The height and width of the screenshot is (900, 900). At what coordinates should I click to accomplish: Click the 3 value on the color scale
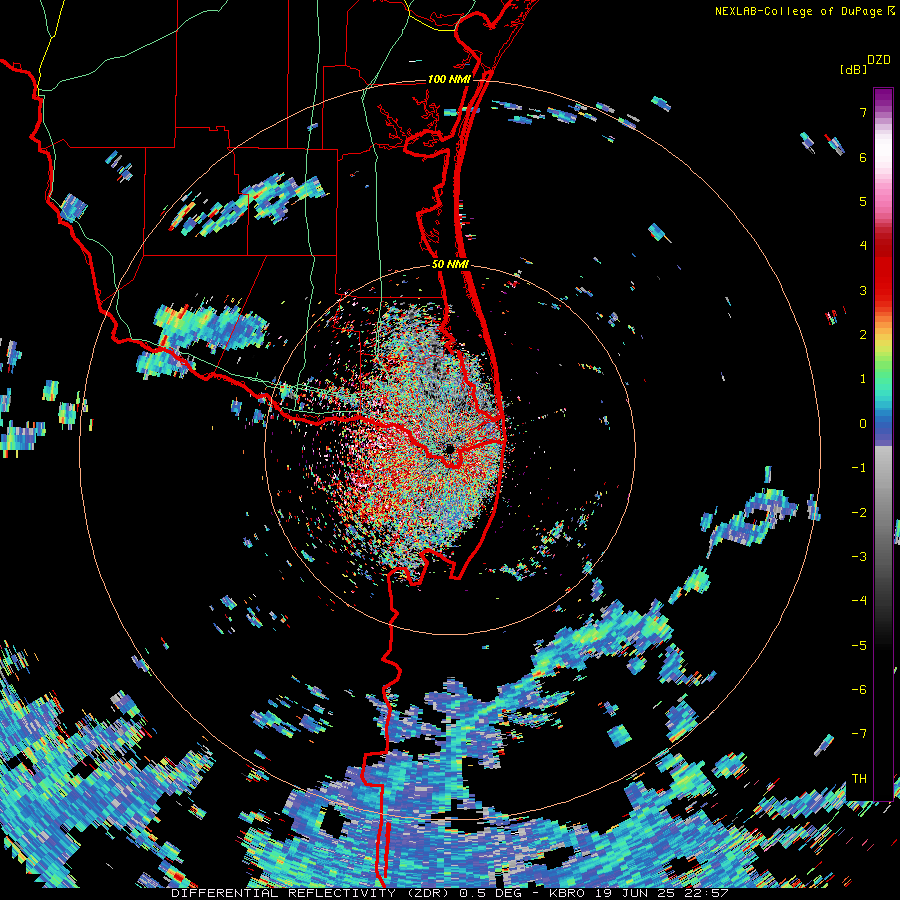pyautogui.click(x=863, y=290)
